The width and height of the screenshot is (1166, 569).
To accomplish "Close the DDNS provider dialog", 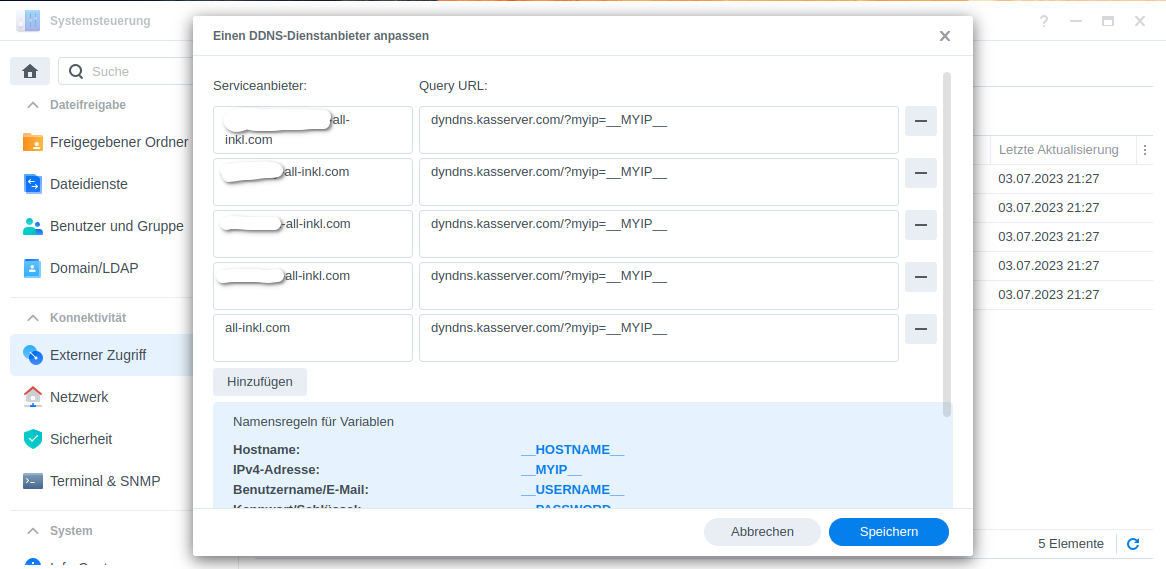I will pyautogui.click(x=945, y=36).
